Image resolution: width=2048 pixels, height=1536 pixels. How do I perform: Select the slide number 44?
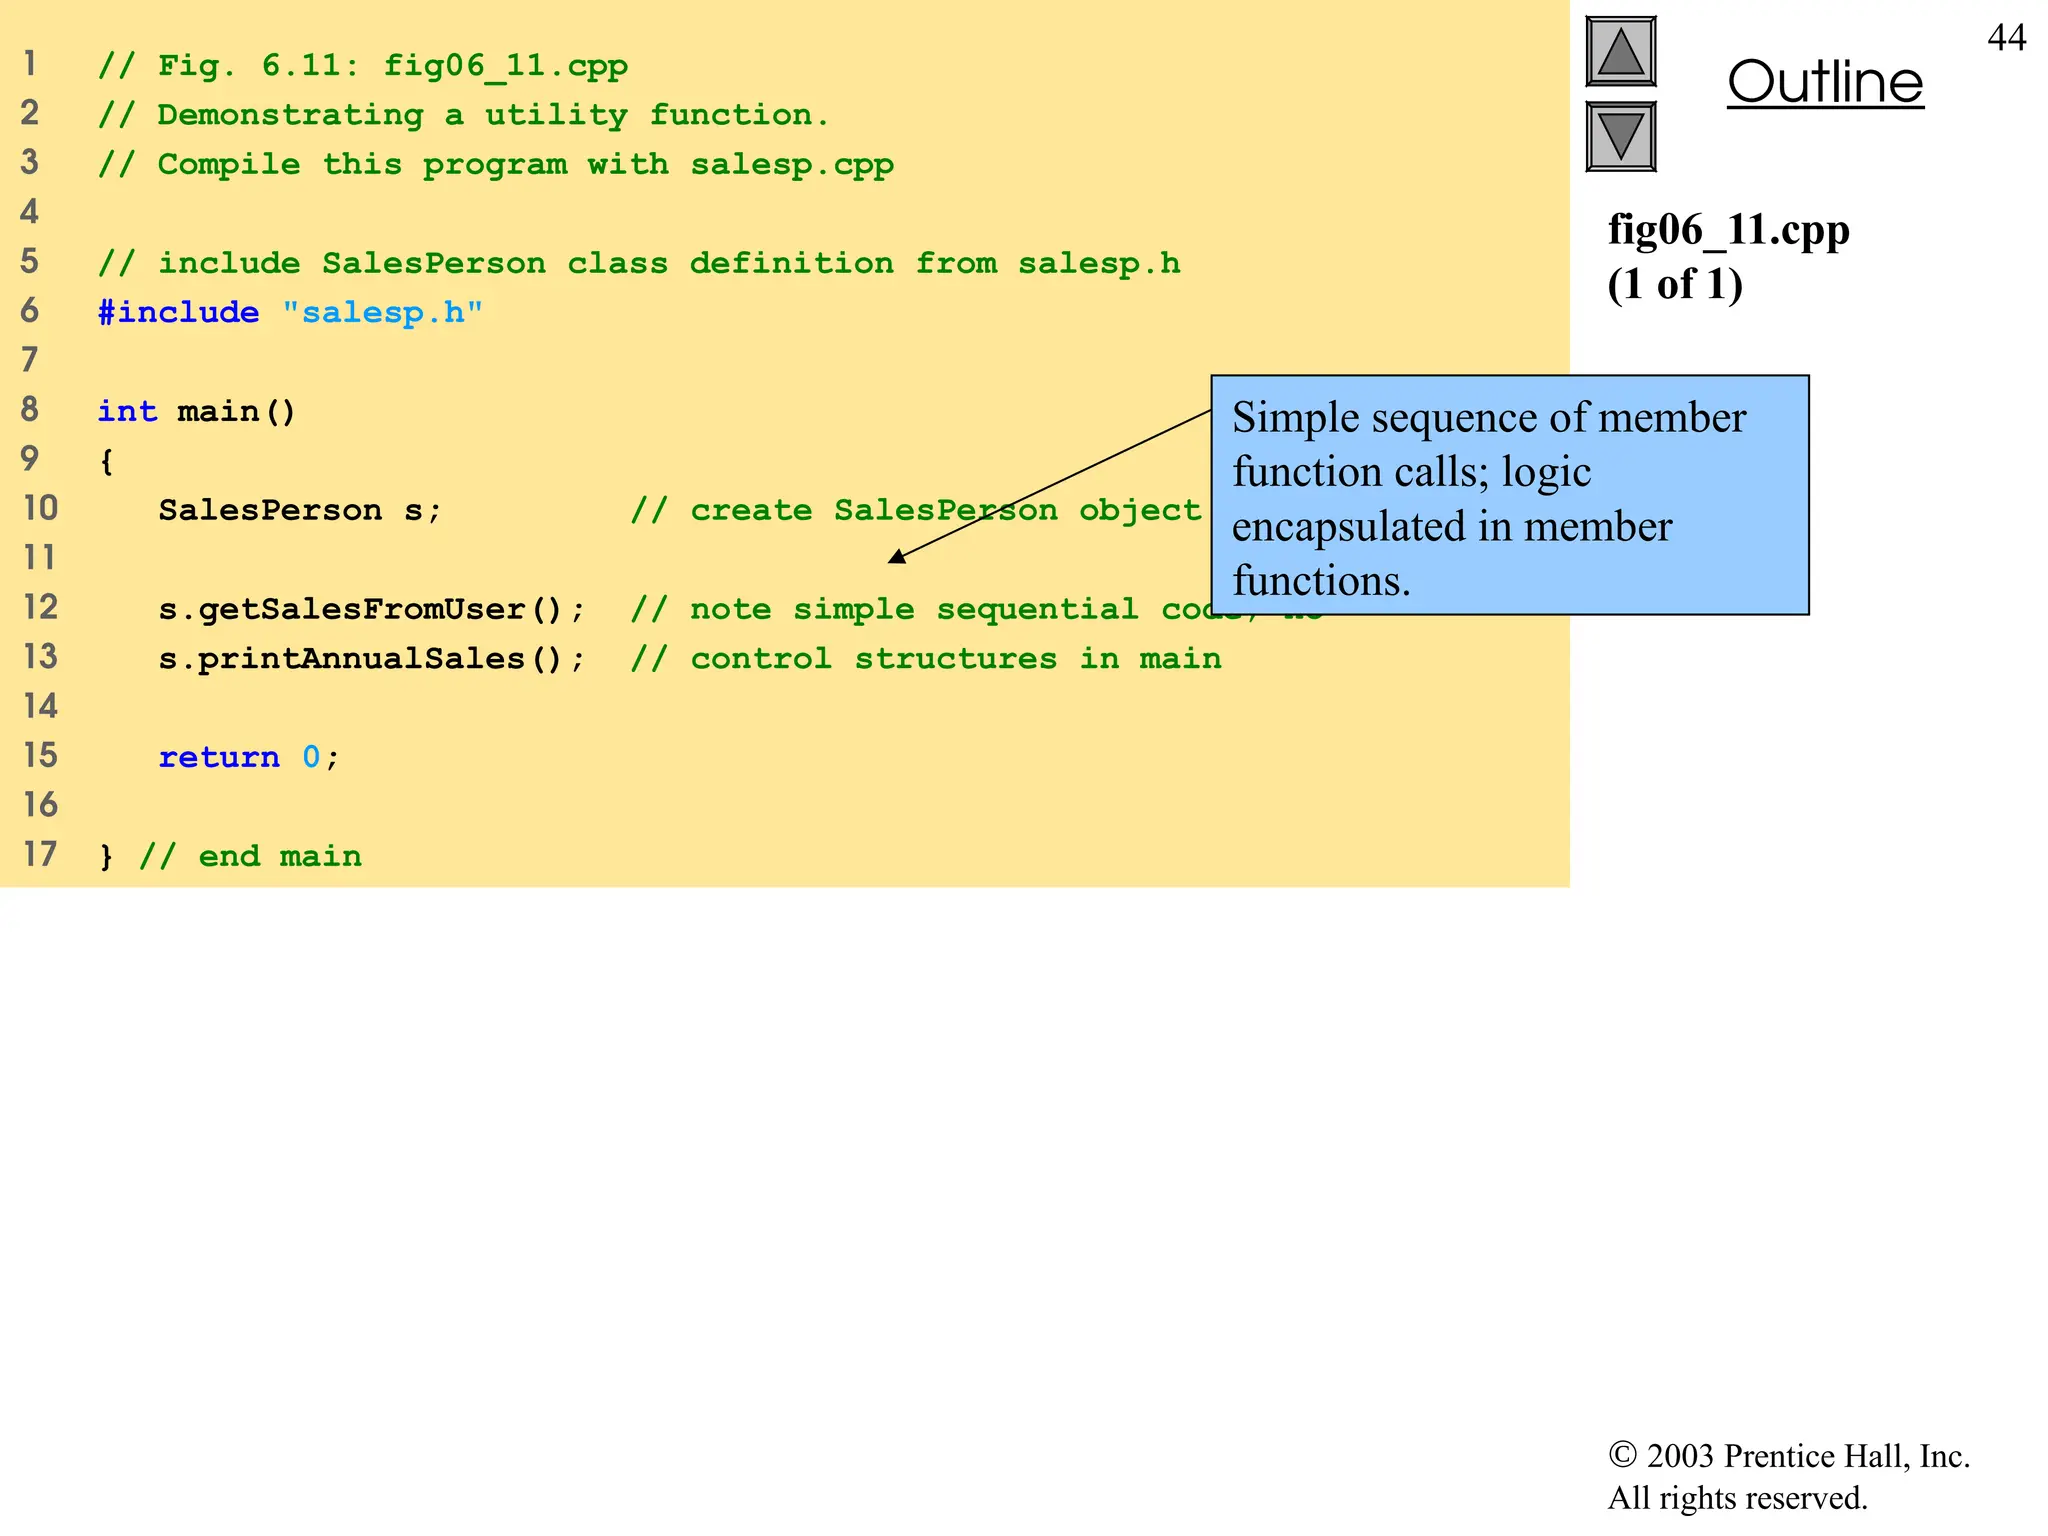click(2006, 38)
